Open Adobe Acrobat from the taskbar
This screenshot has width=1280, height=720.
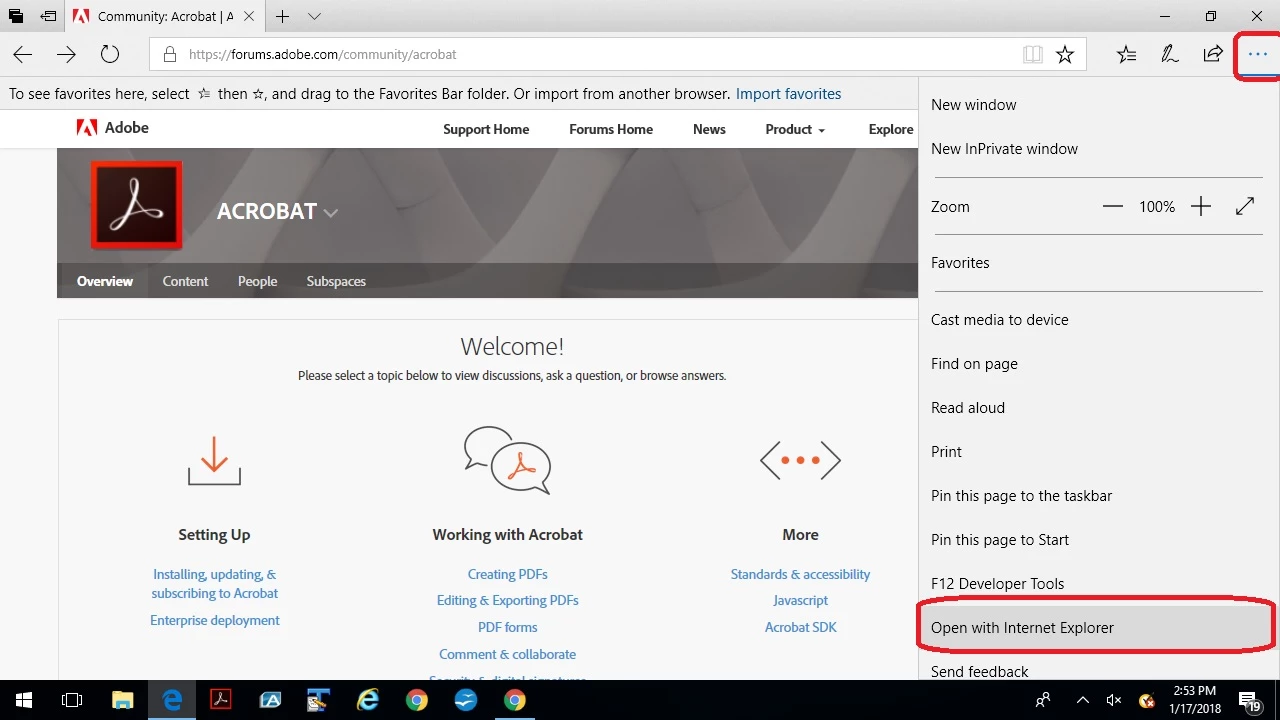(x=221, y=700)
